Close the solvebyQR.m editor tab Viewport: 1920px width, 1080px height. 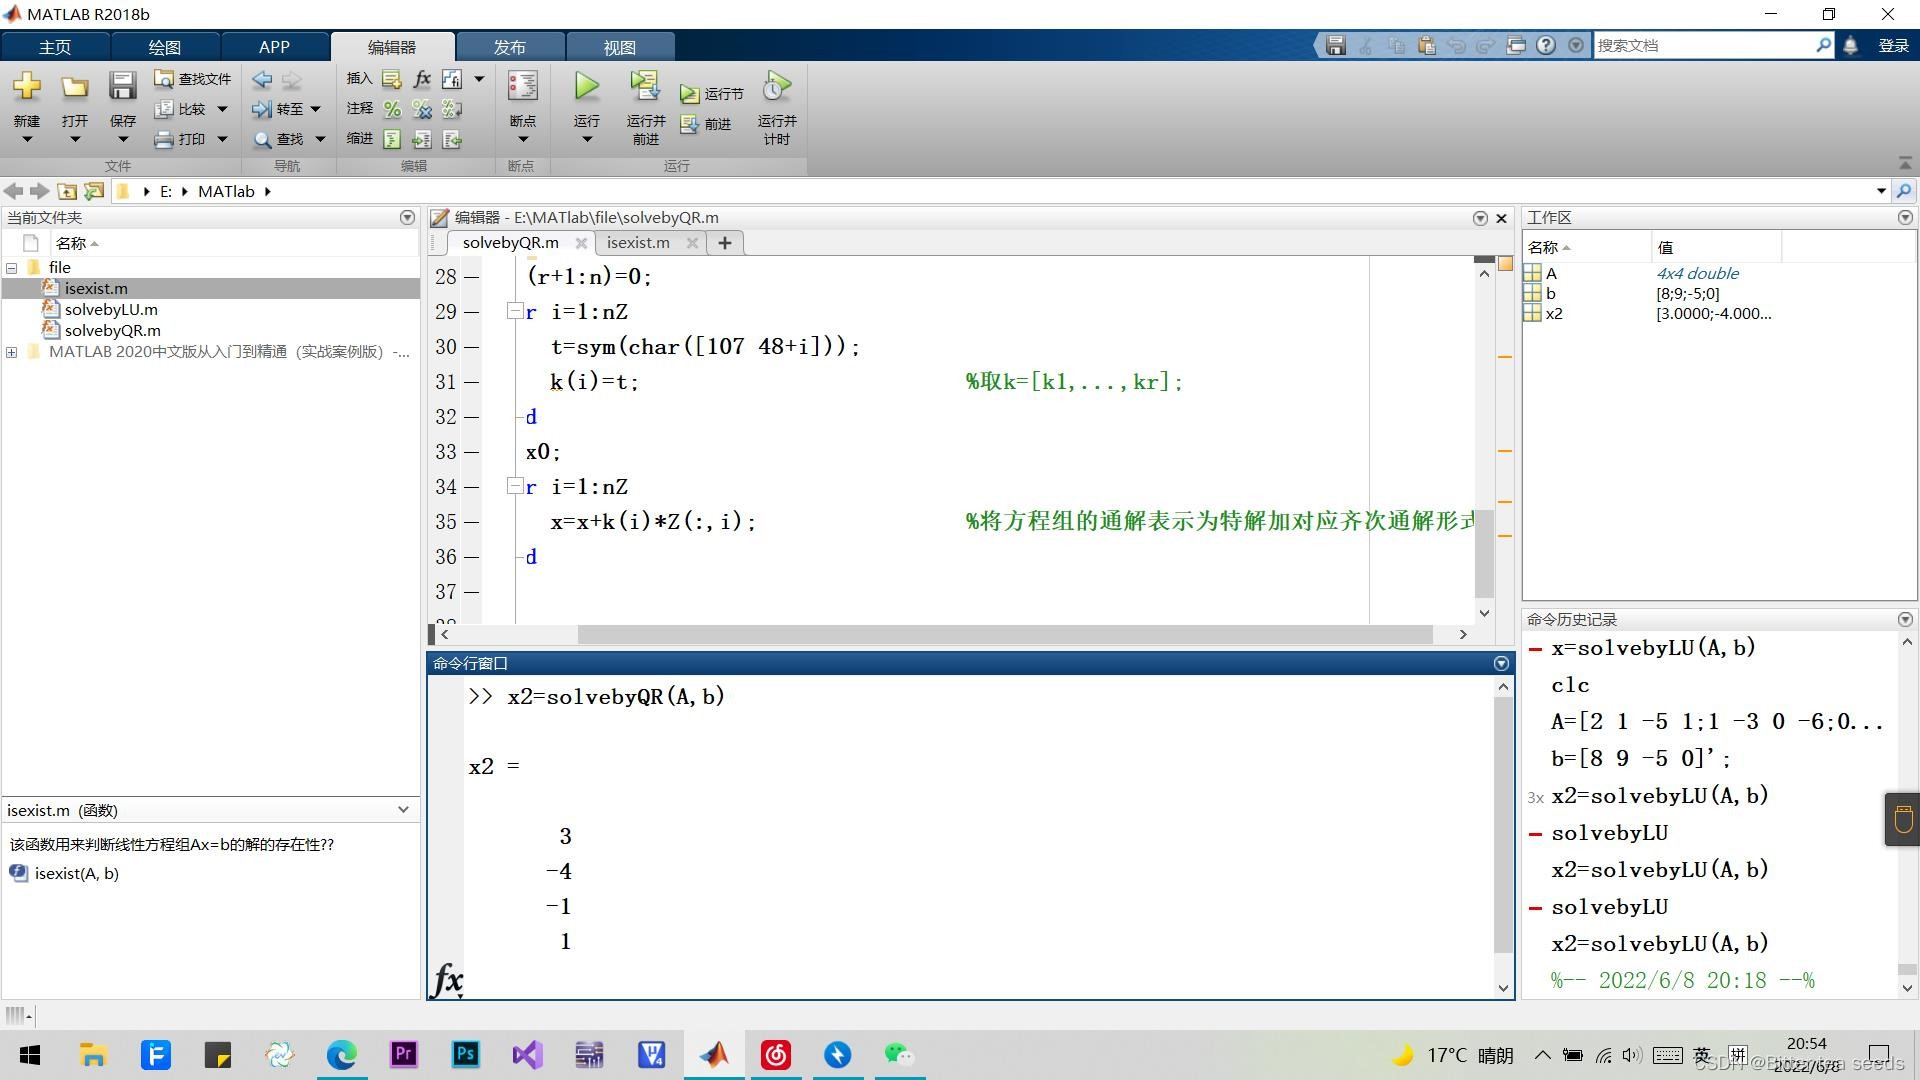point(581,243)
